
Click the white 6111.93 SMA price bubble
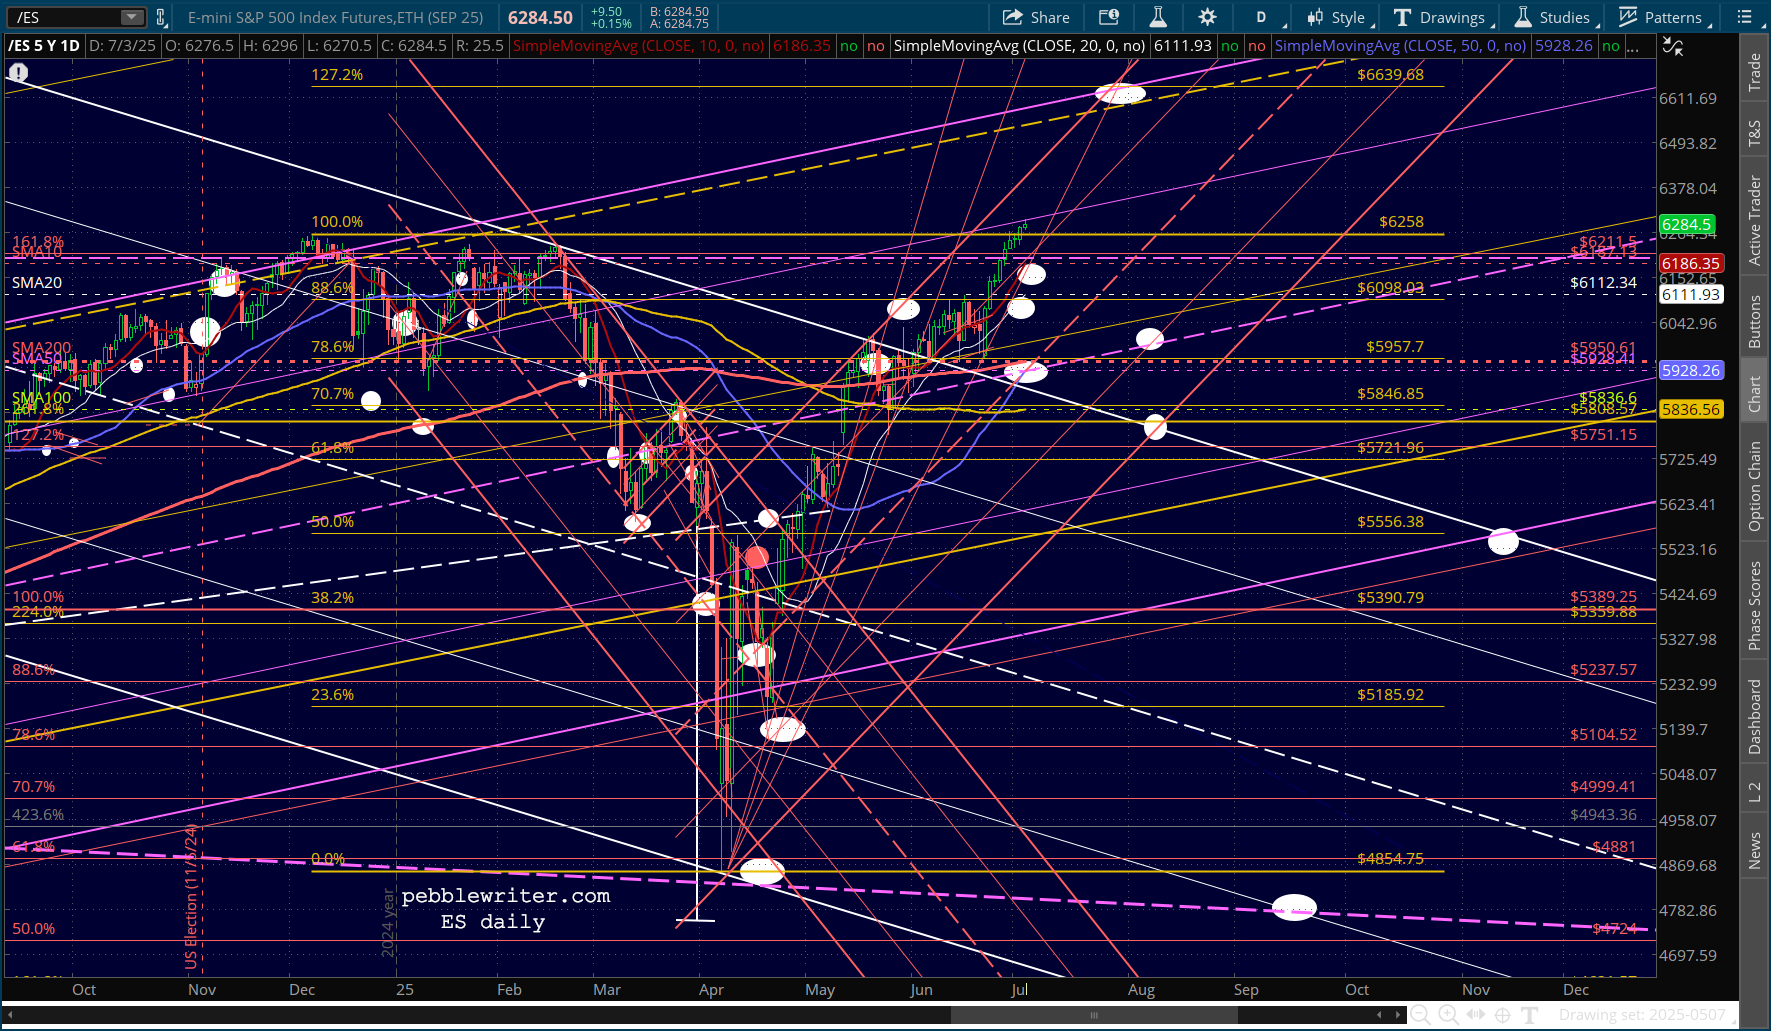coord(1691,295)
